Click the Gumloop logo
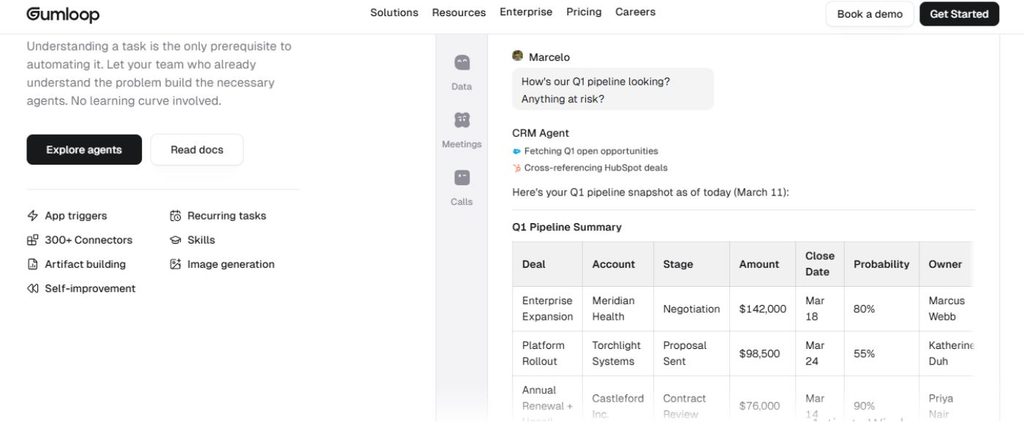Viewport: 1024px width, 439px height. (x=63, y=14)
